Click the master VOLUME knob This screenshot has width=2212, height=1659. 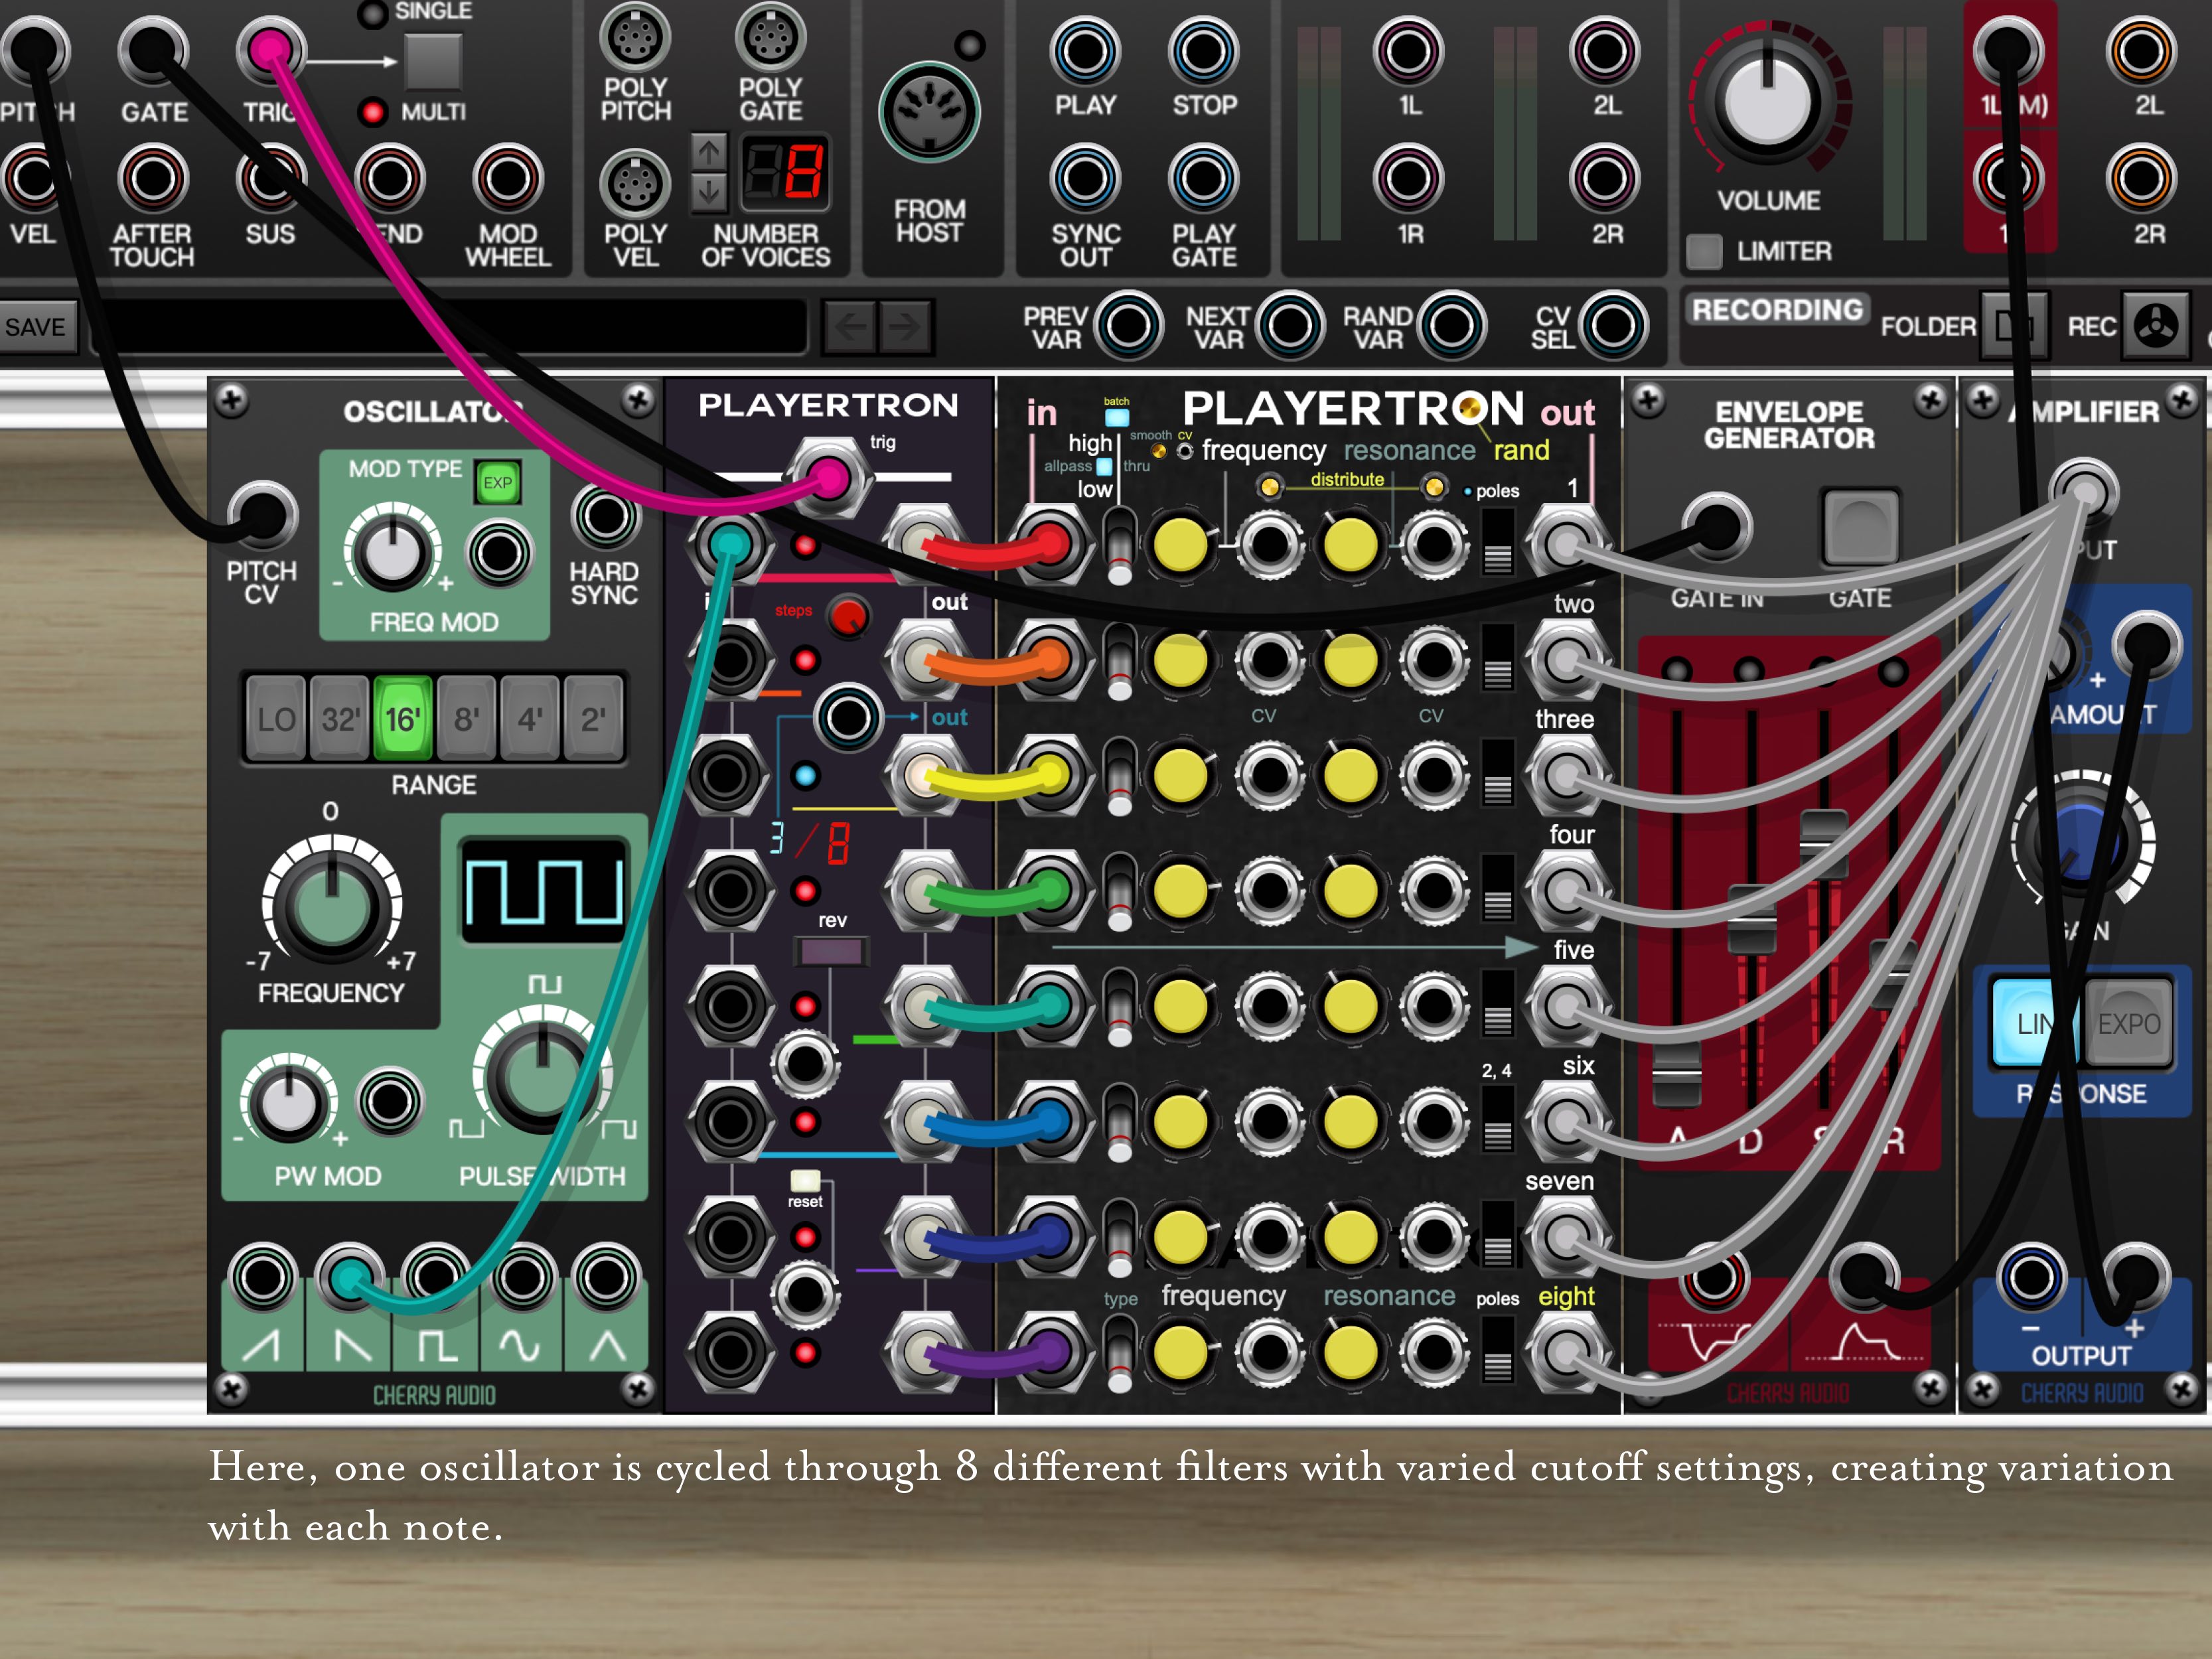[1768, 101]
